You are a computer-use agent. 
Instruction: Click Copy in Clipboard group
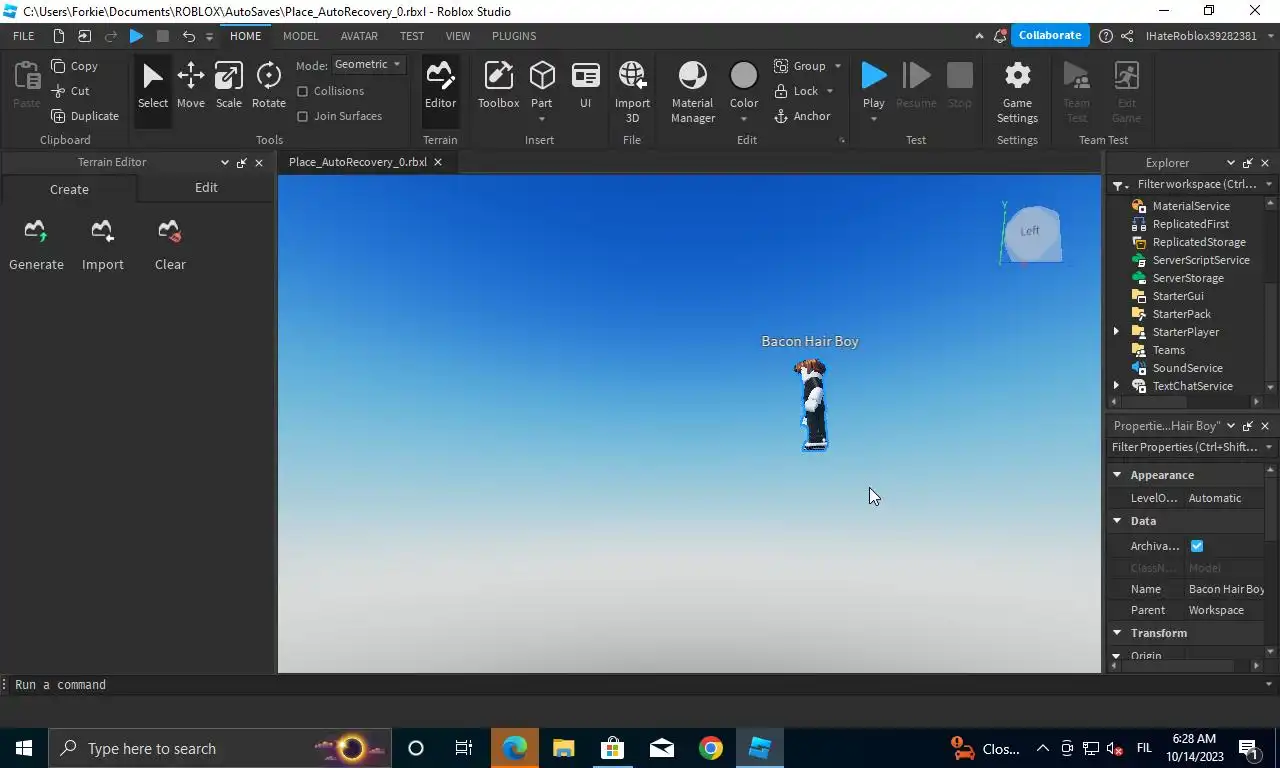[x=75, y=66]
